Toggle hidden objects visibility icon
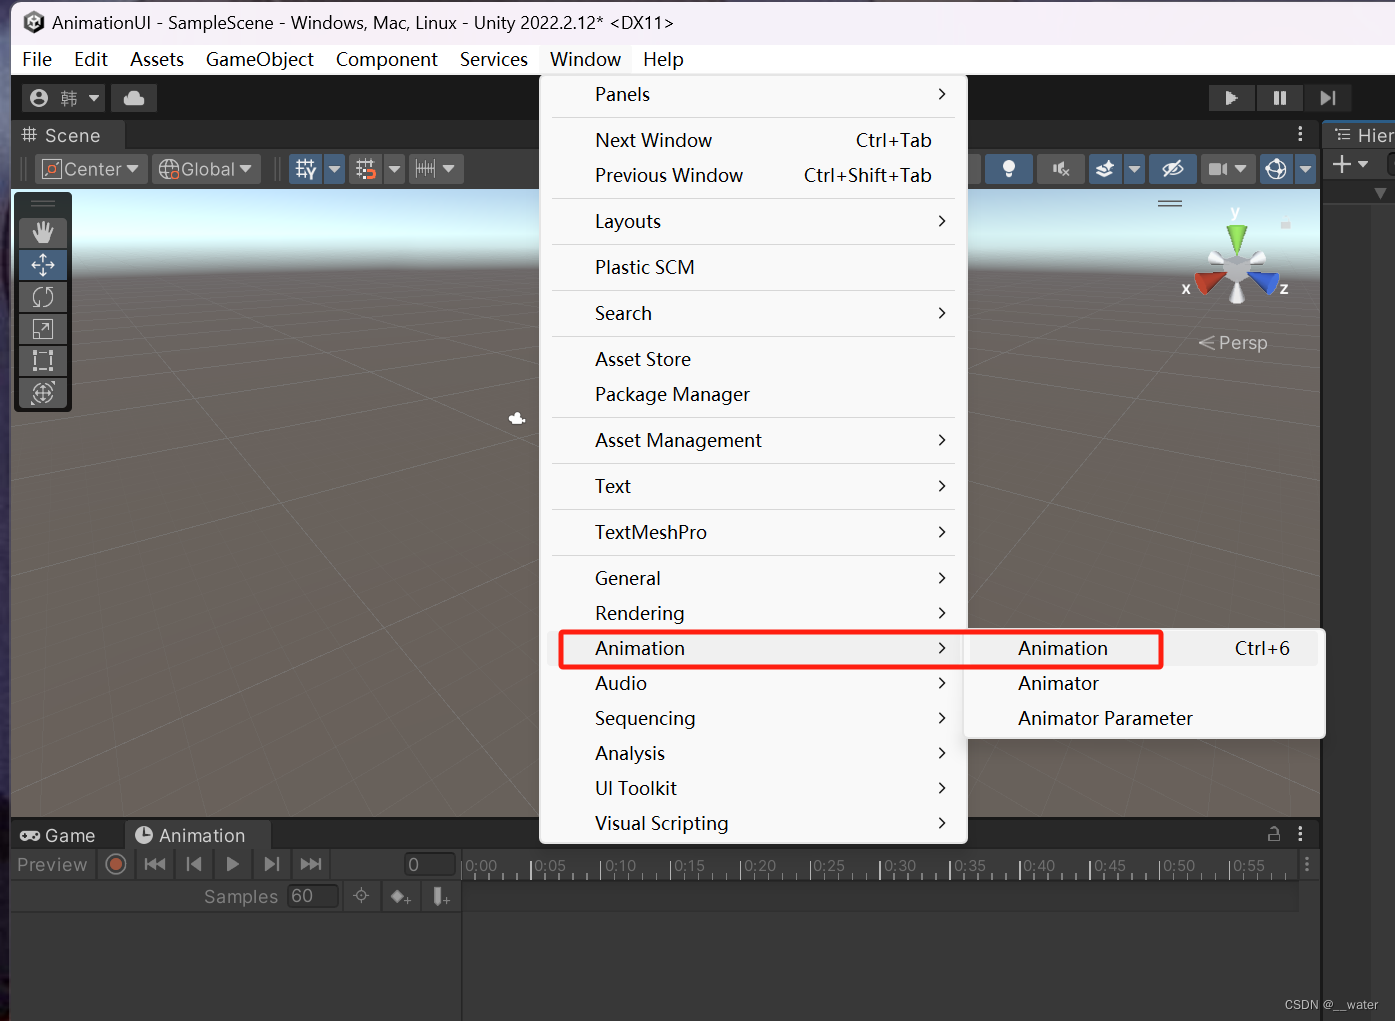The height and width of the screenshot is (1021, 1395). (1172, 169)
